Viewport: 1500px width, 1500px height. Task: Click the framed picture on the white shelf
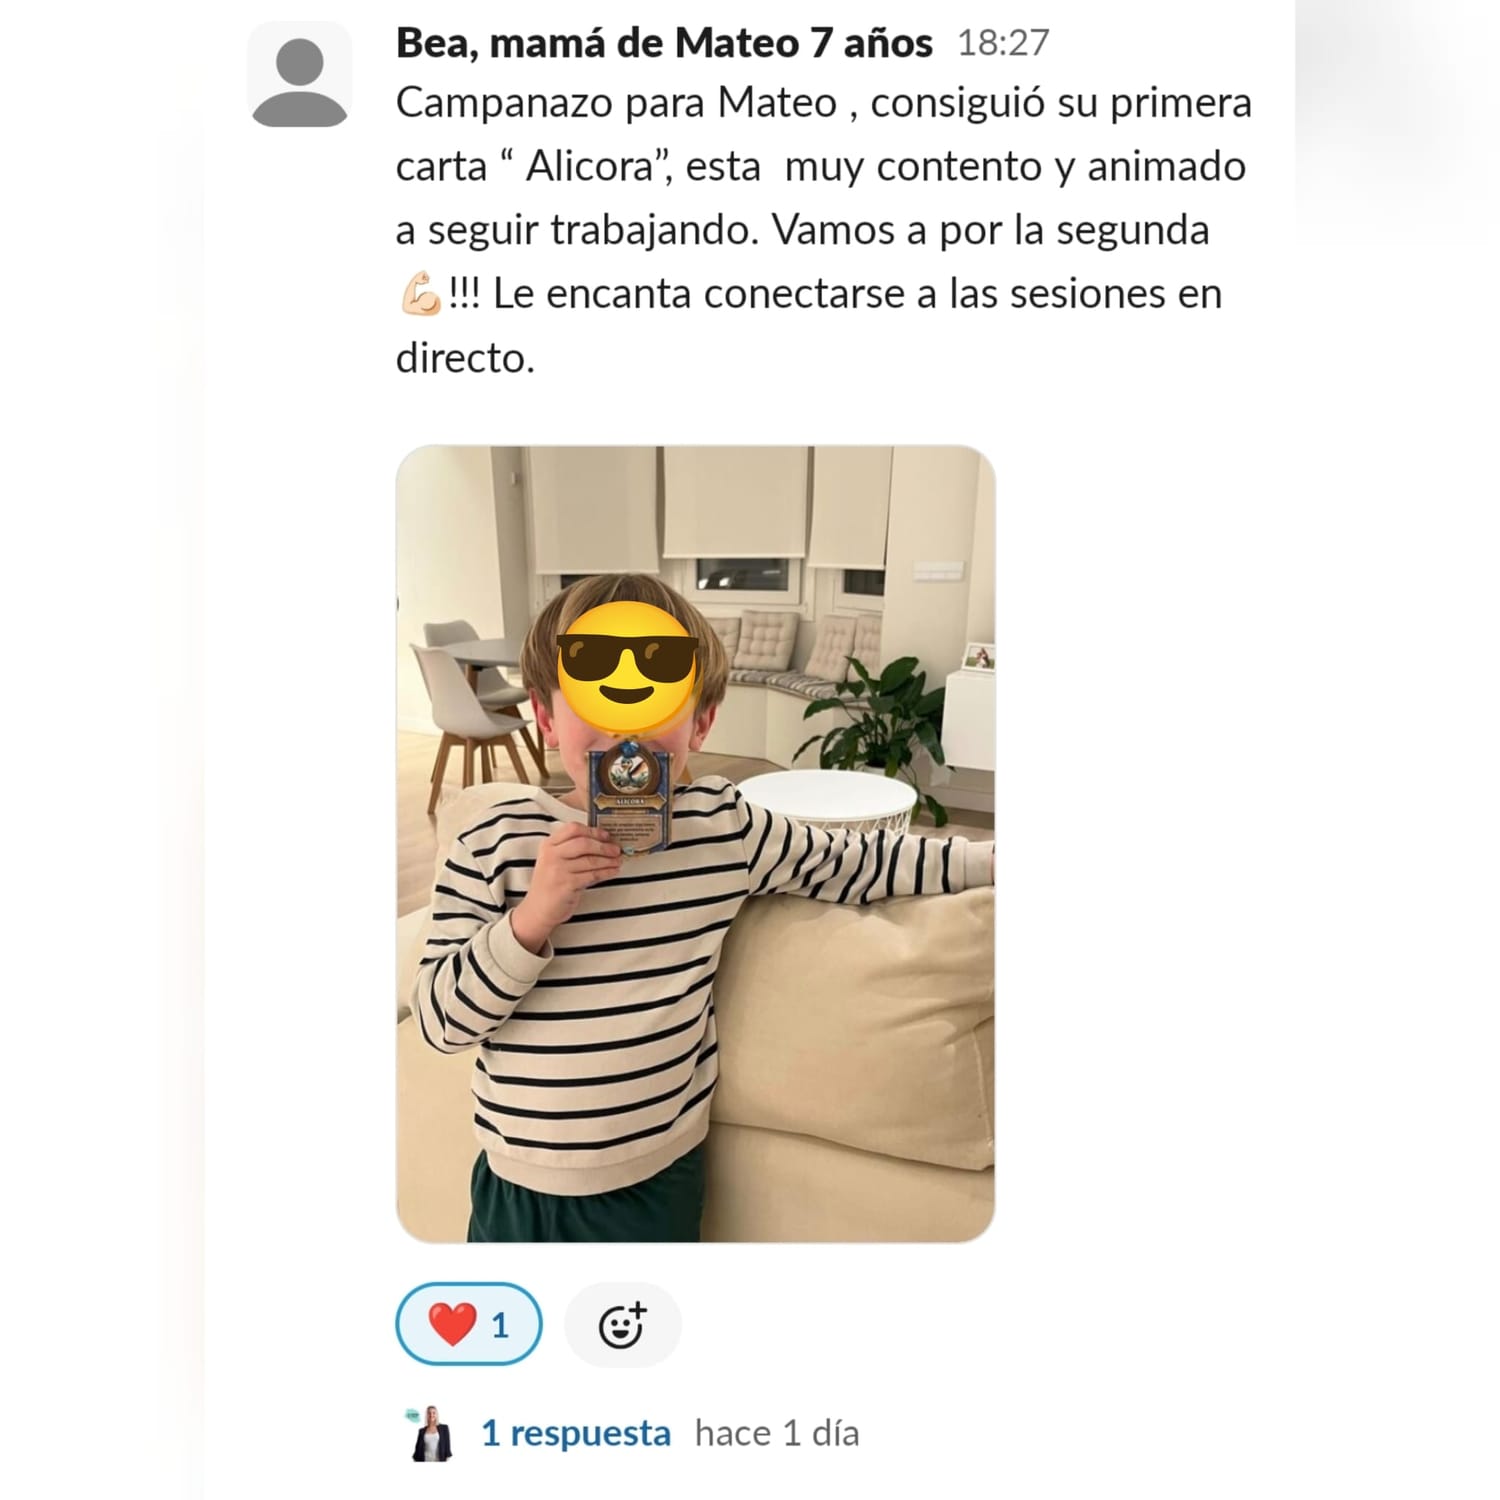pos(977,657)
